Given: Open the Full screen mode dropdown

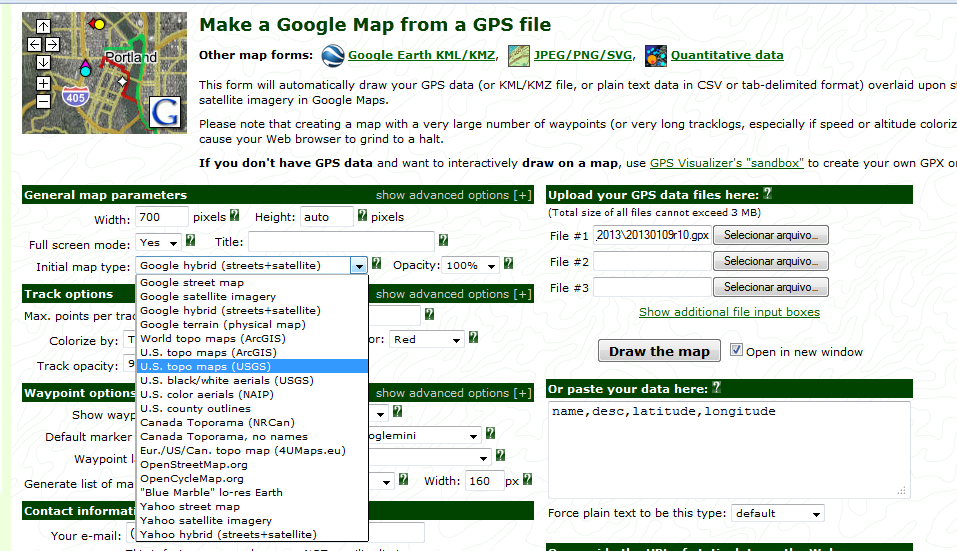Looking at the screenshot, I should pyautogui.click(x=160, y=242).
